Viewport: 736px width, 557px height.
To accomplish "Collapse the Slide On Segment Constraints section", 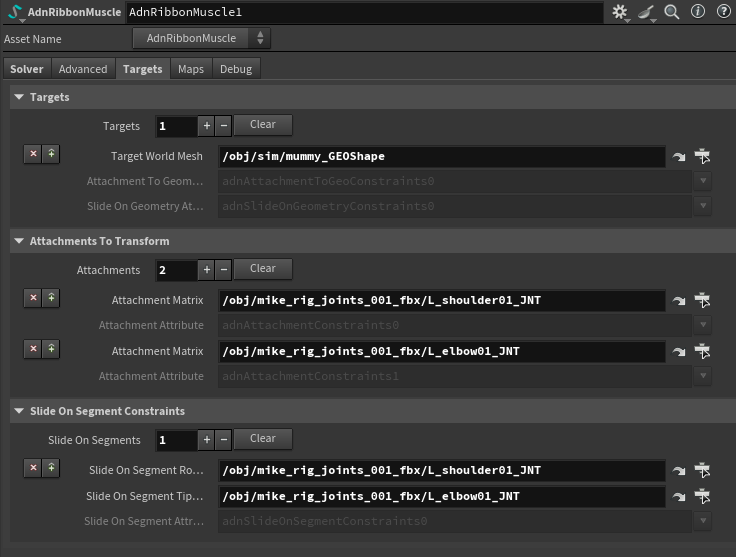I will click(19, 411).
